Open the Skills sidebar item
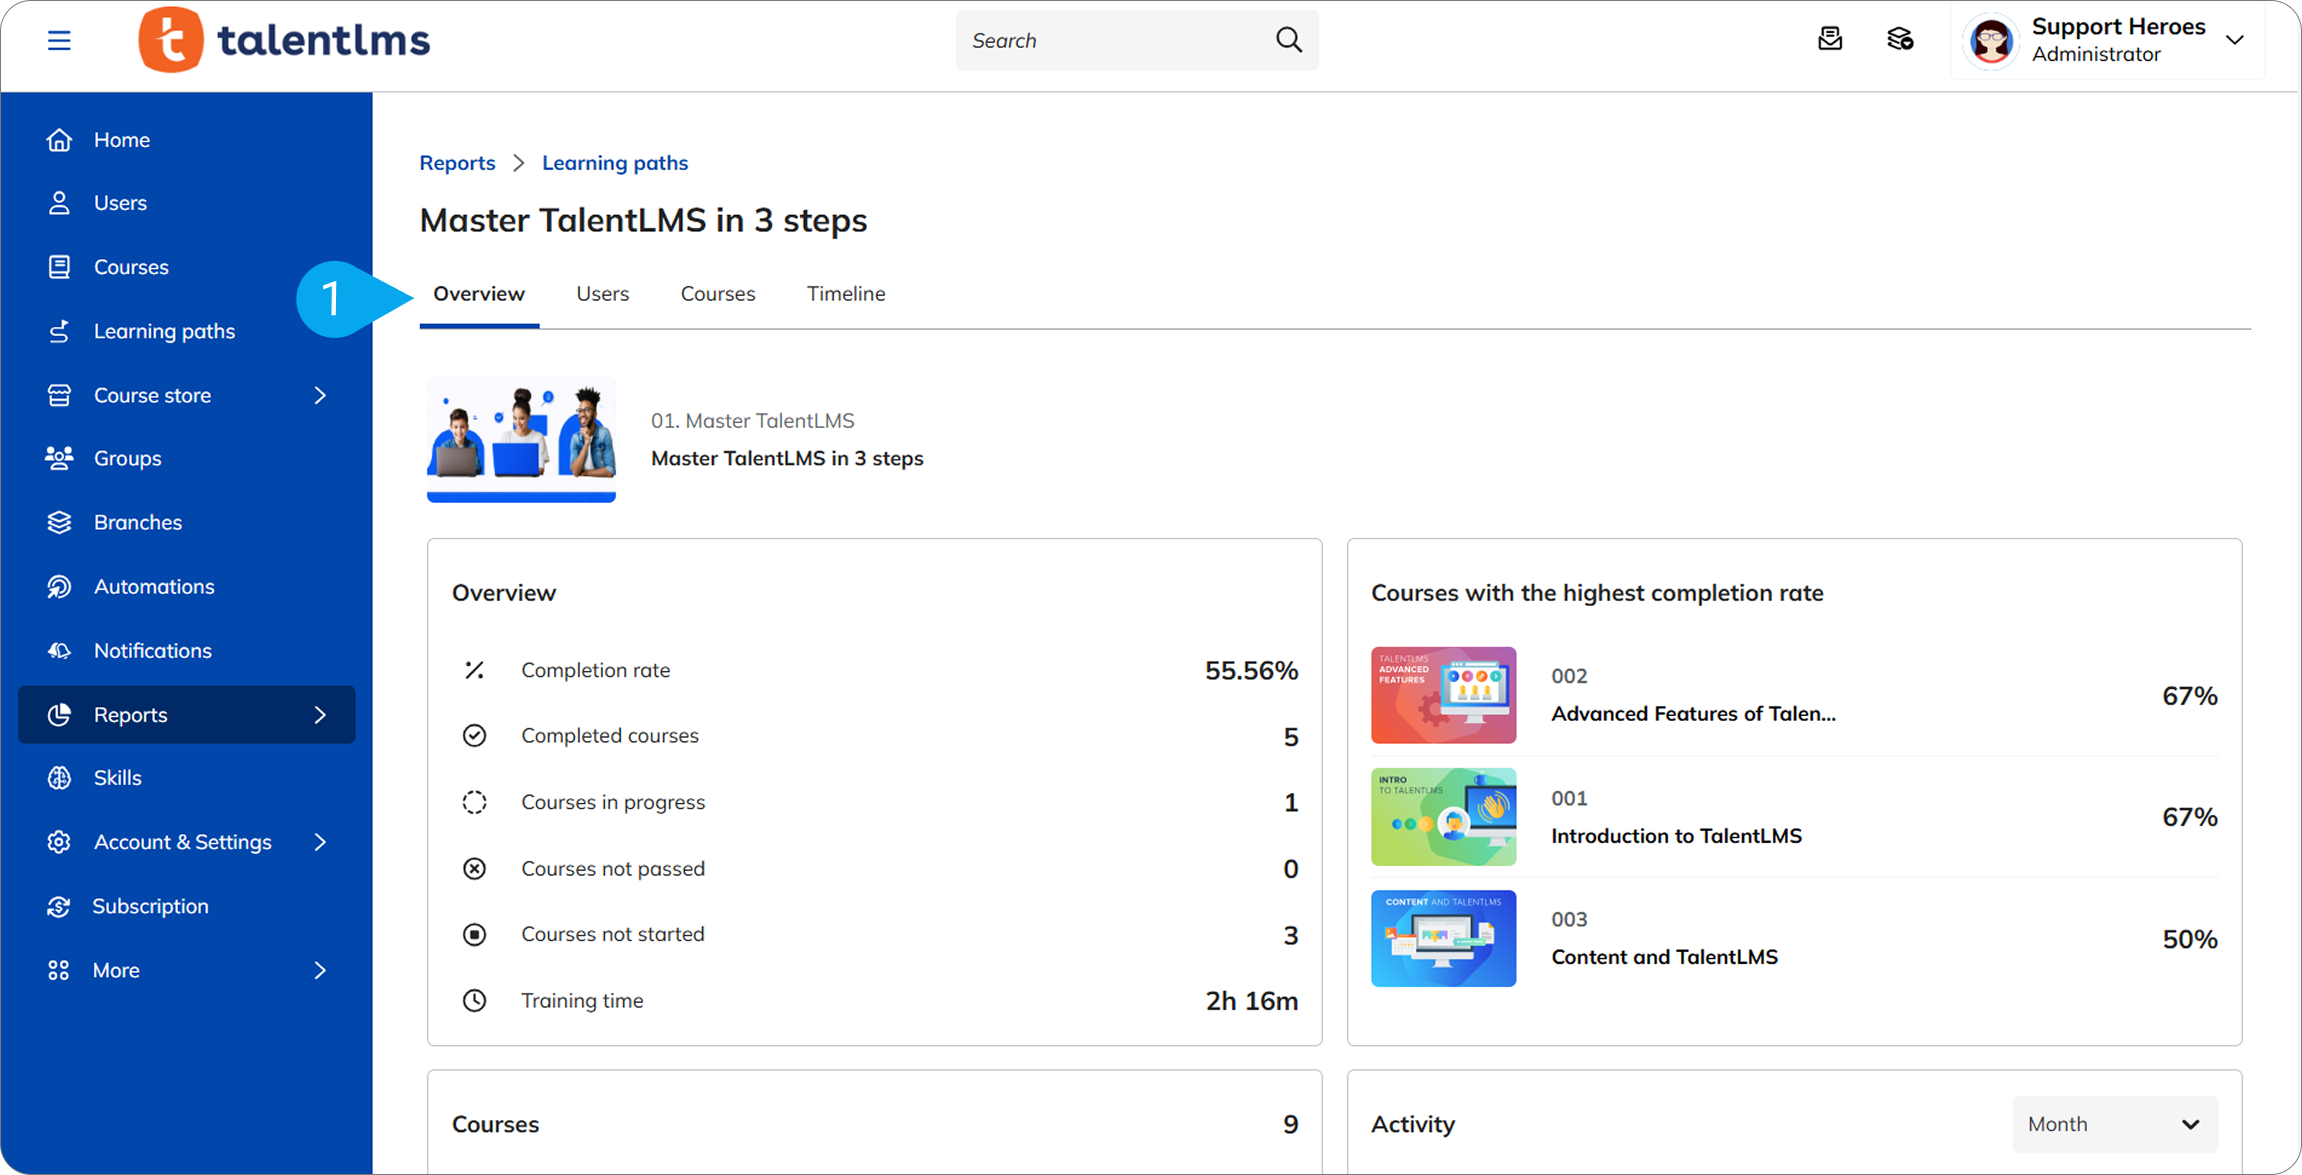2302x1175 pixels. tap(117, 778)
